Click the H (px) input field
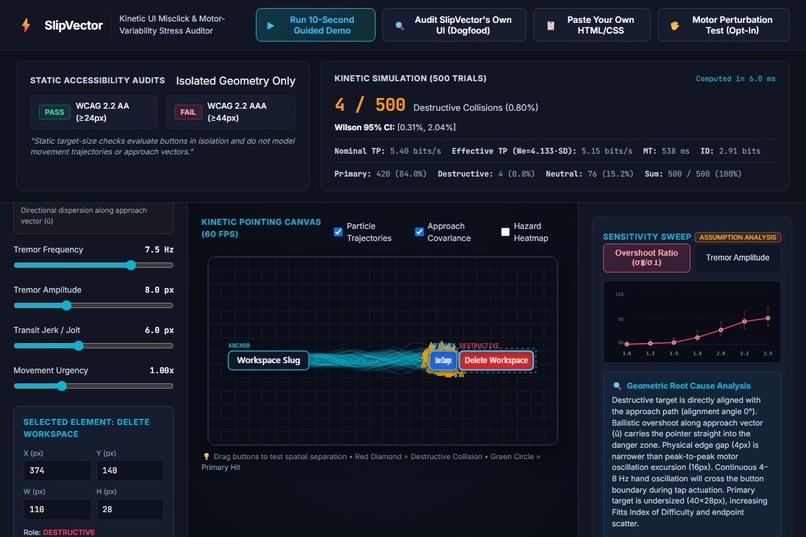 [x=130, y=509]
